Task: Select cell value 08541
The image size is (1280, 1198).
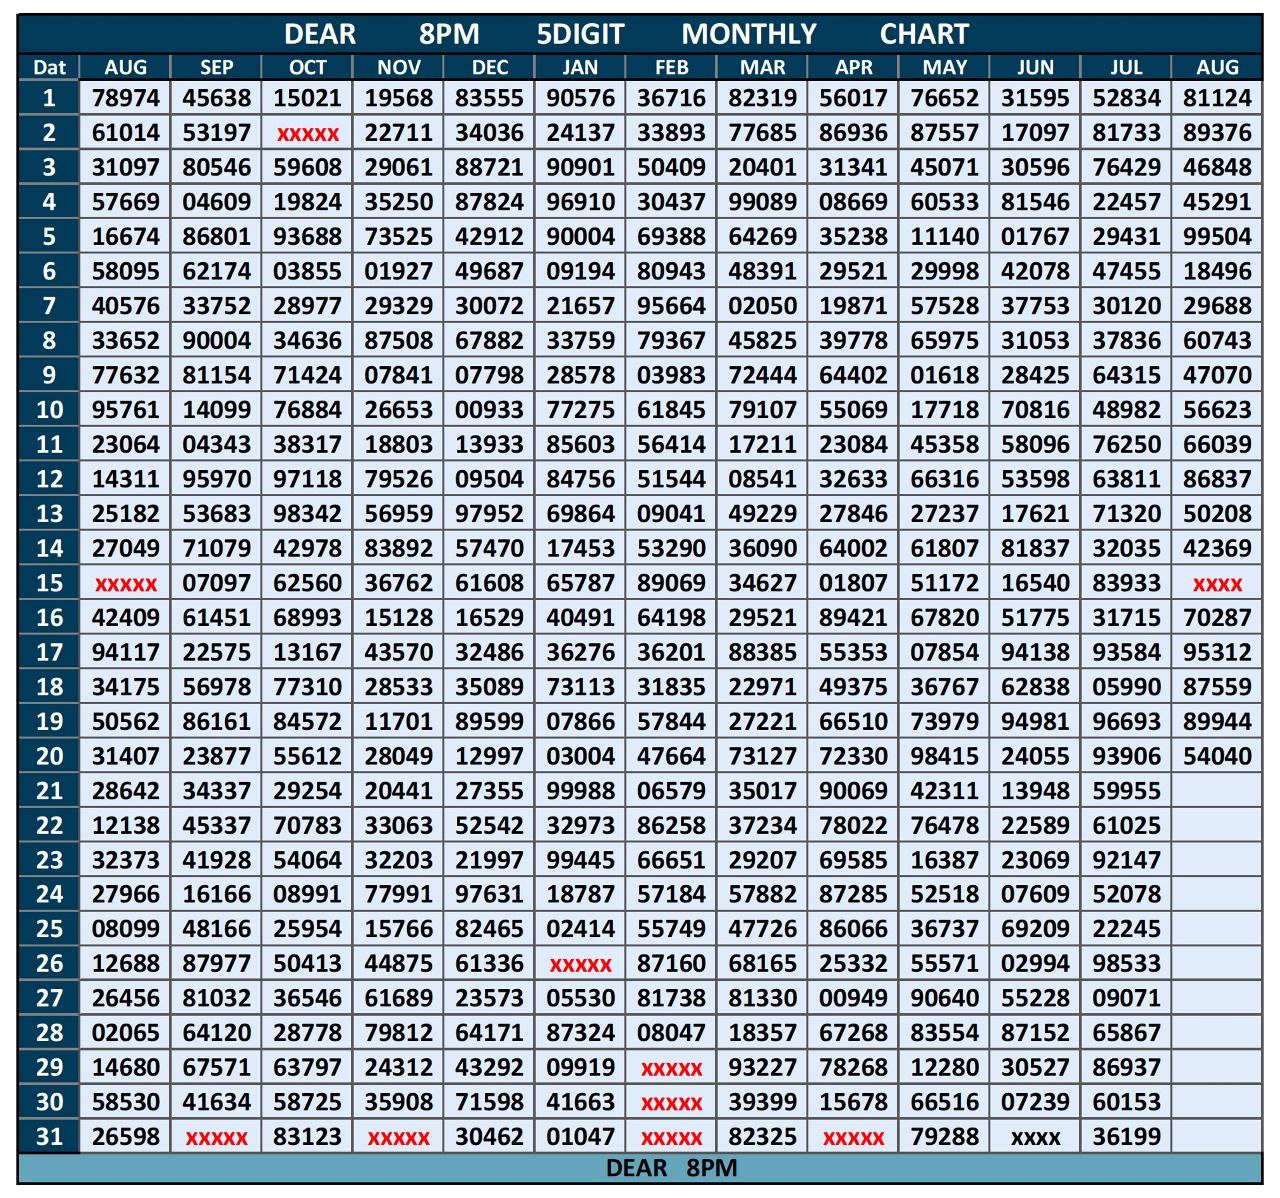Action: 762,479
